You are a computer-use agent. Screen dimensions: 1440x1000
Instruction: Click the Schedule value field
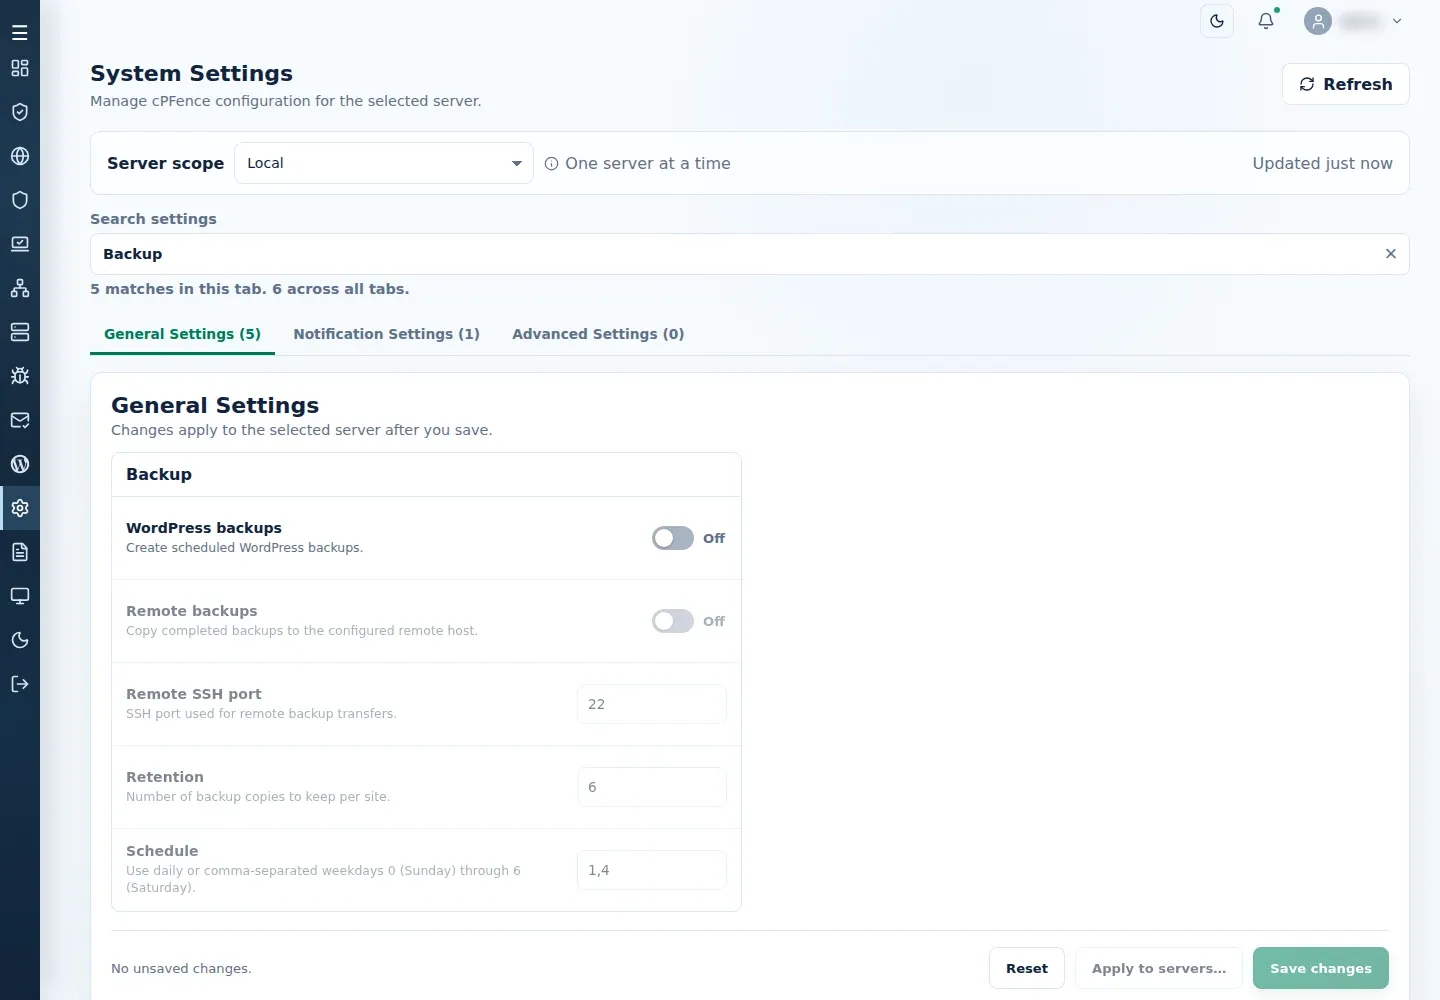[652, 870]
